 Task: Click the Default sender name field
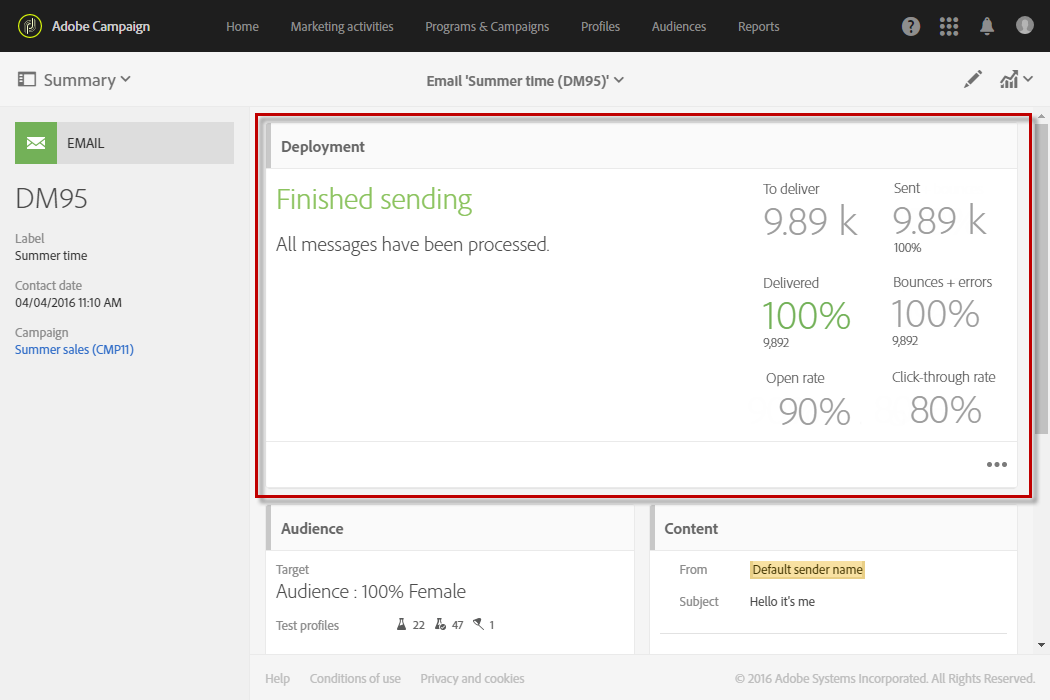[807, 569]
